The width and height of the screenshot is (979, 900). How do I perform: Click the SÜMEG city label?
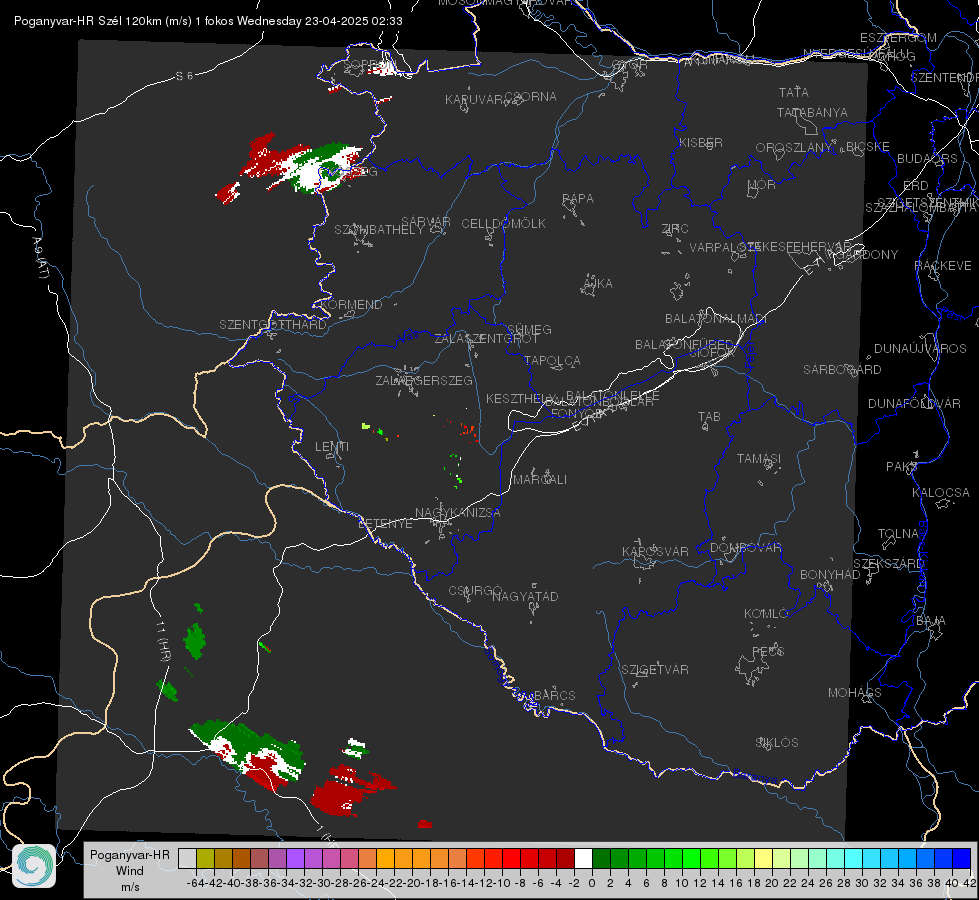(529, 330)
